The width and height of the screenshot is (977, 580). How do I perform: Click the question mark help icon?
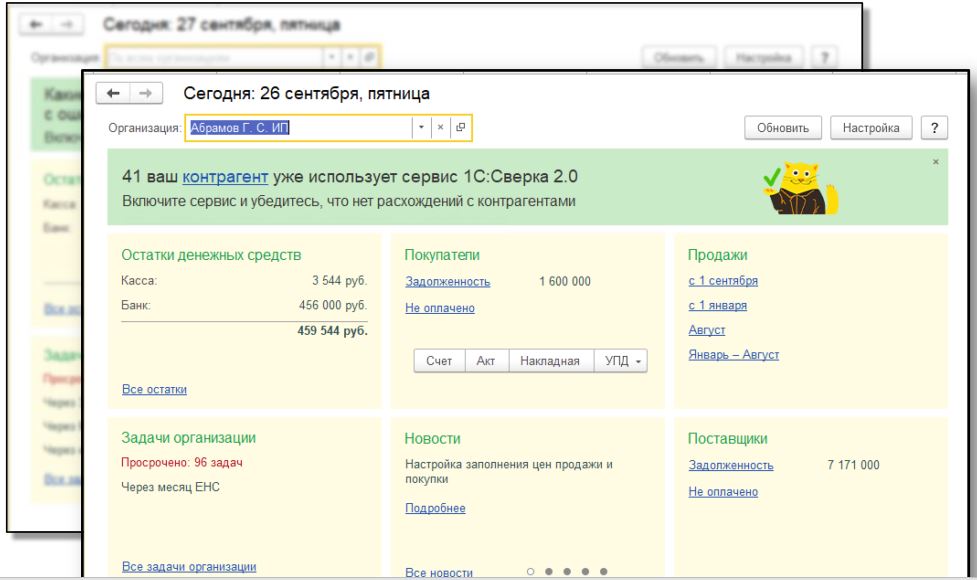click(x=936, y=126)
